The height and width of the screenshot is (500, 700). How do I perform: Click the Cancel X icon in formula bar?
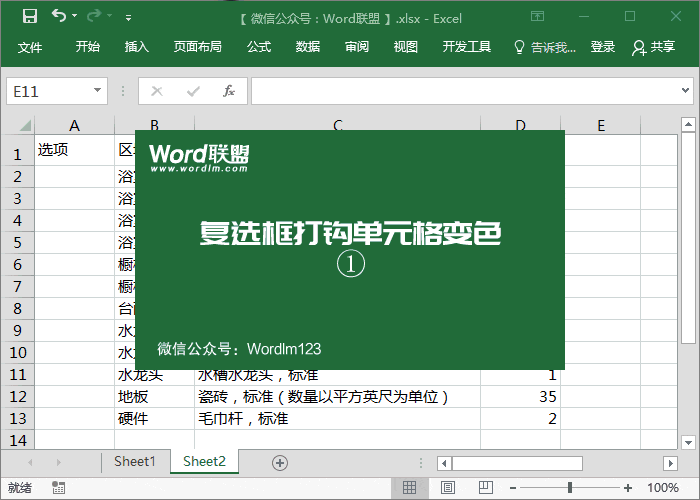[x=157, y=92]
